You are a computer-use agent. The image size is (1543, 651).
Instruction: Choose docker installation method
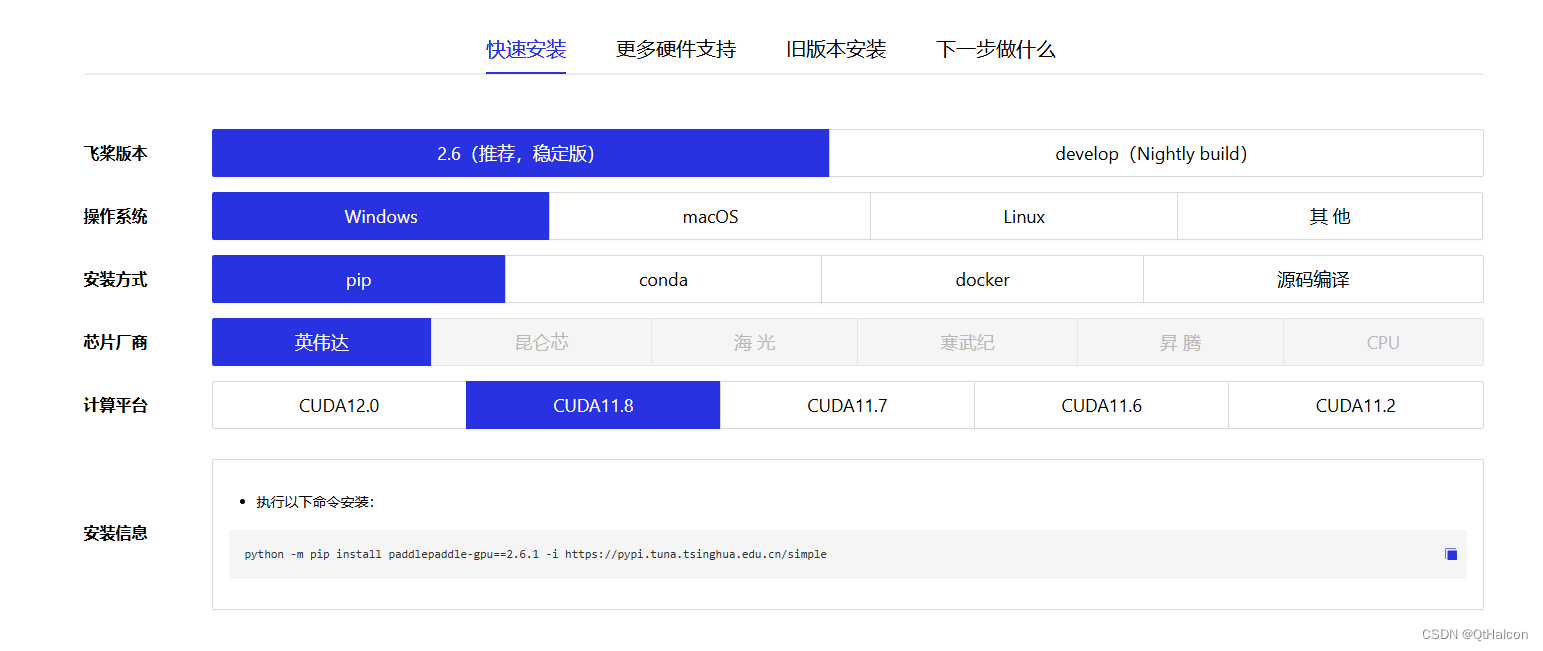coord(982,279)
